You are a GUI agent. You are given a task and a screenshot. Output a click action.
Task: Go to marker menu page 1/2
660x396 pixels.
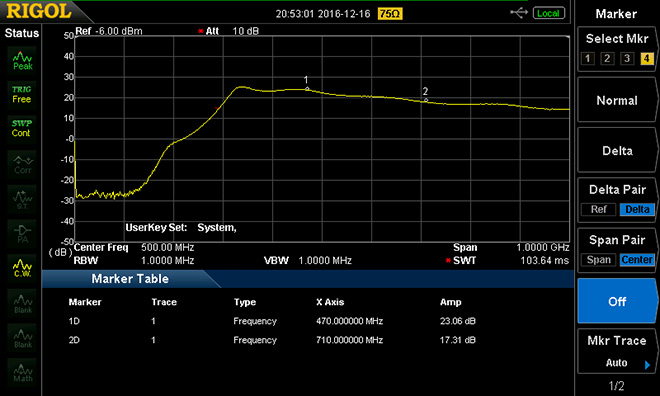coord(617,385)
